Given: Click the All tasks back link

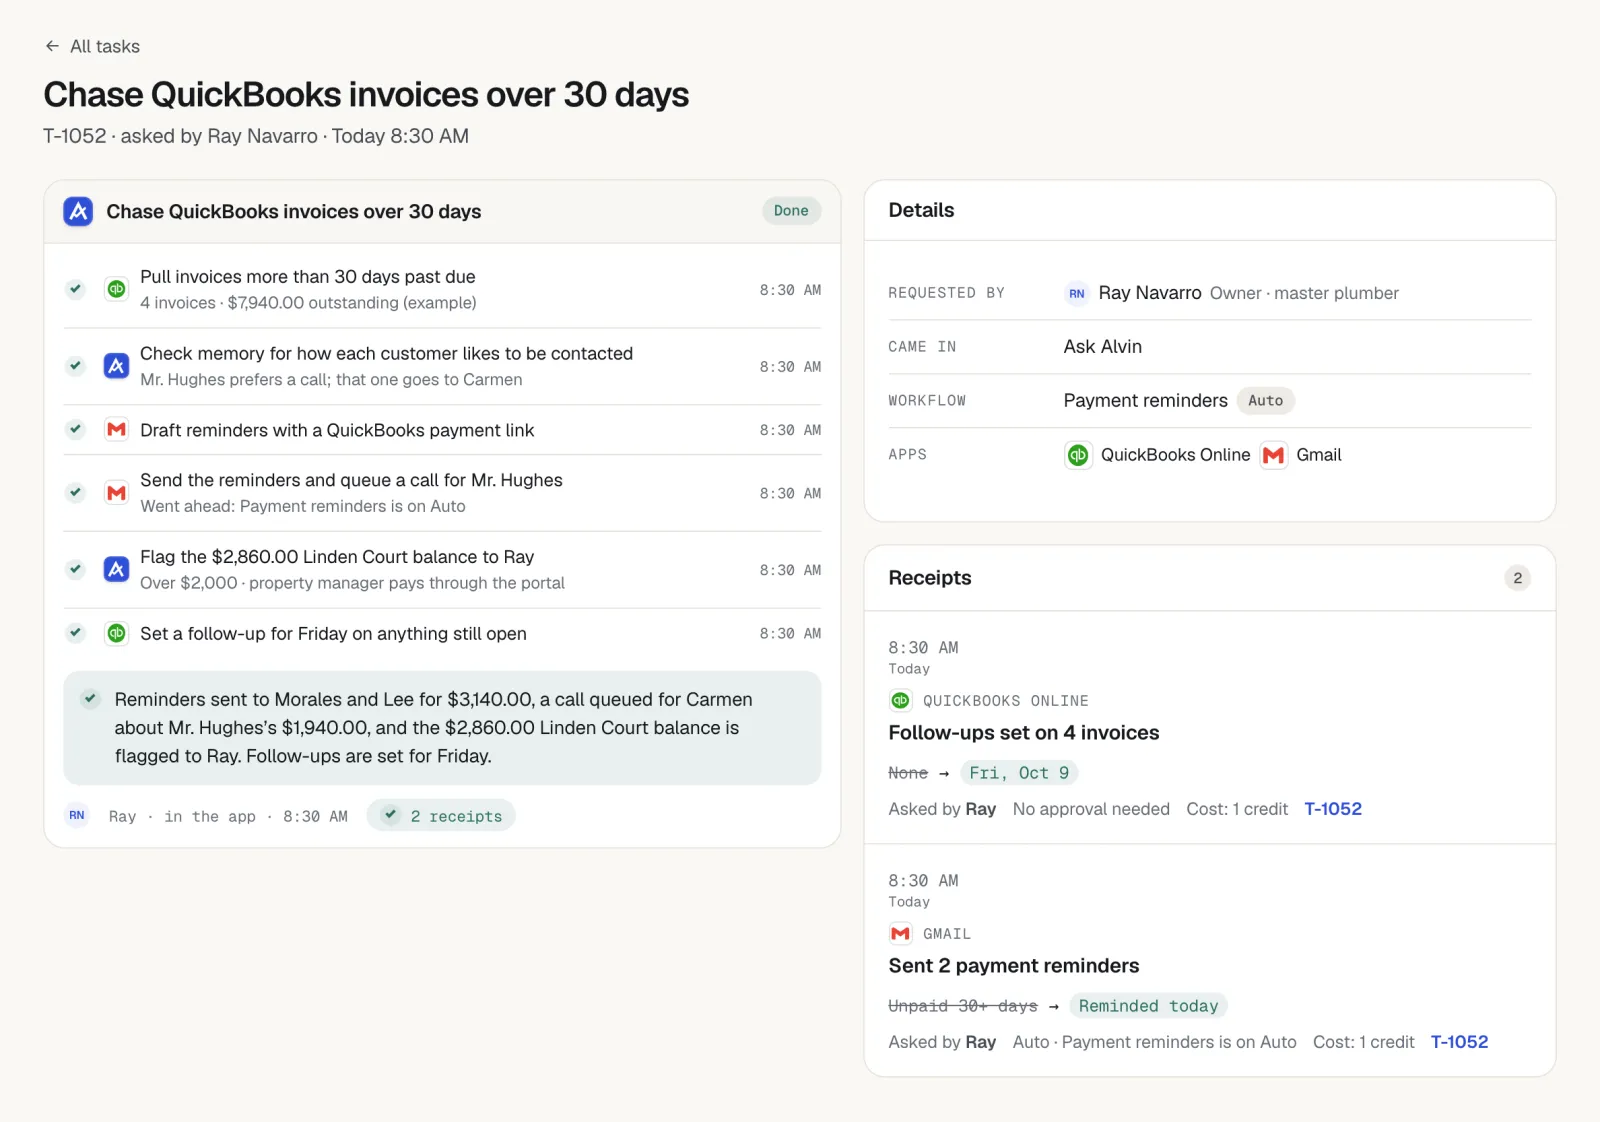Looking at the screenshot, I should pyautogui.click(x=92, y=46).
